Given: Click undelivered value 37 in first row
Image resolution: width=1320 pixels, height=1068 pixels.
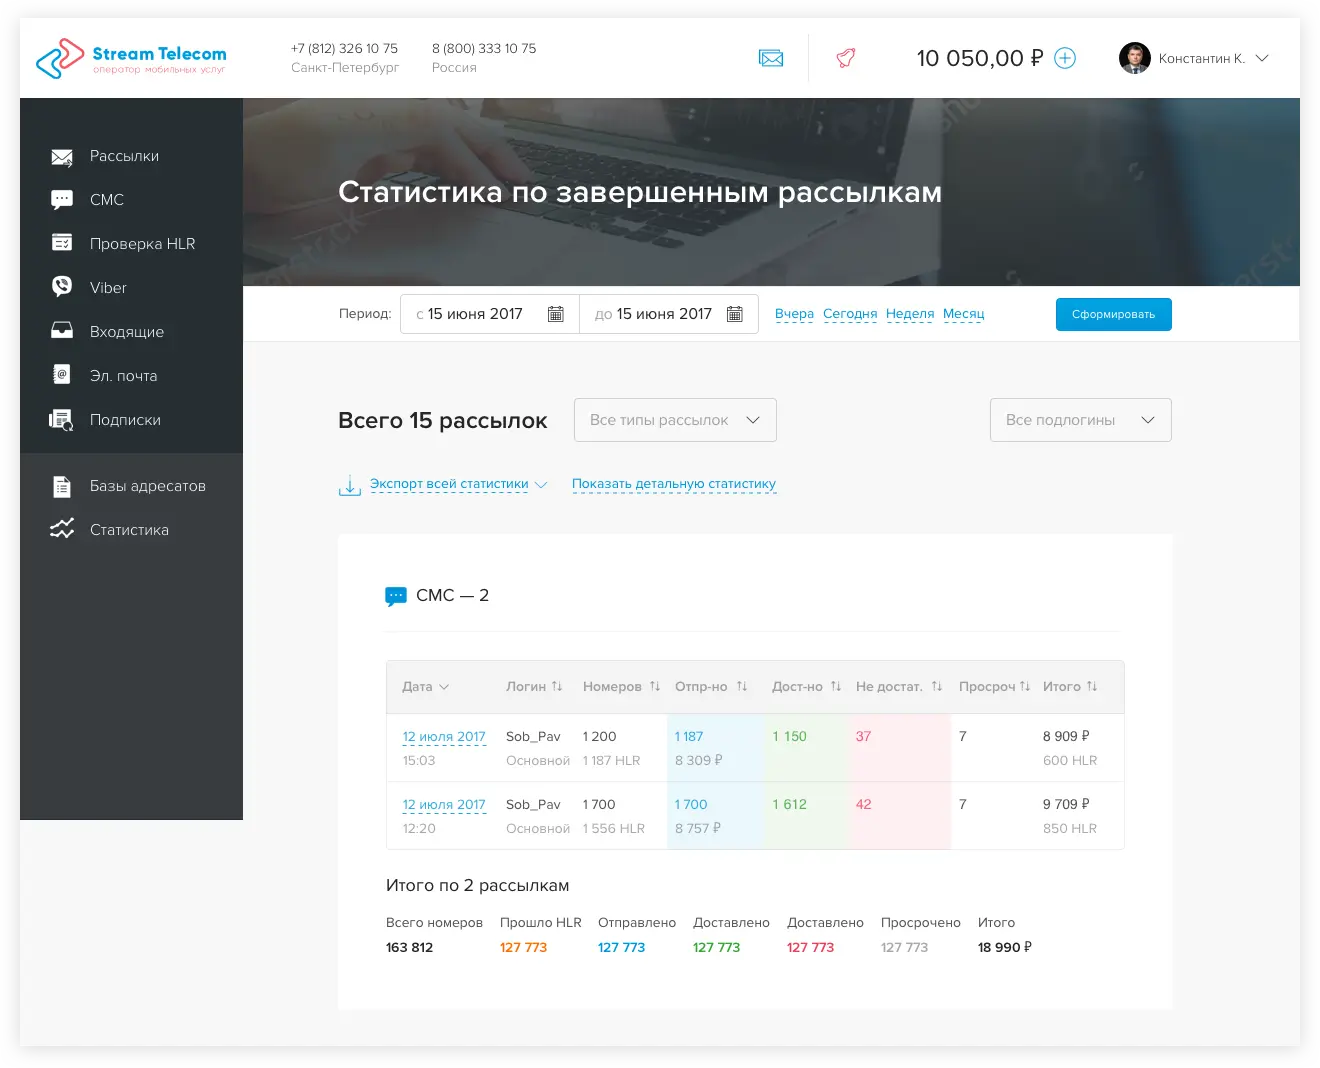Looking at the screenshot, I should 864,736.
